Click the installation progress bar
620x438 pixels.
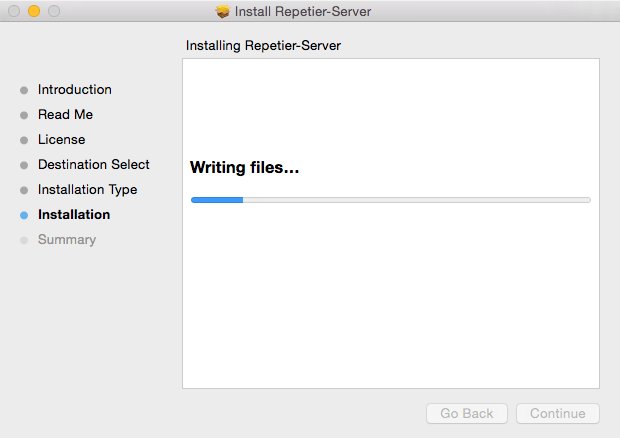pyautogui.click(x=390, y=200)
